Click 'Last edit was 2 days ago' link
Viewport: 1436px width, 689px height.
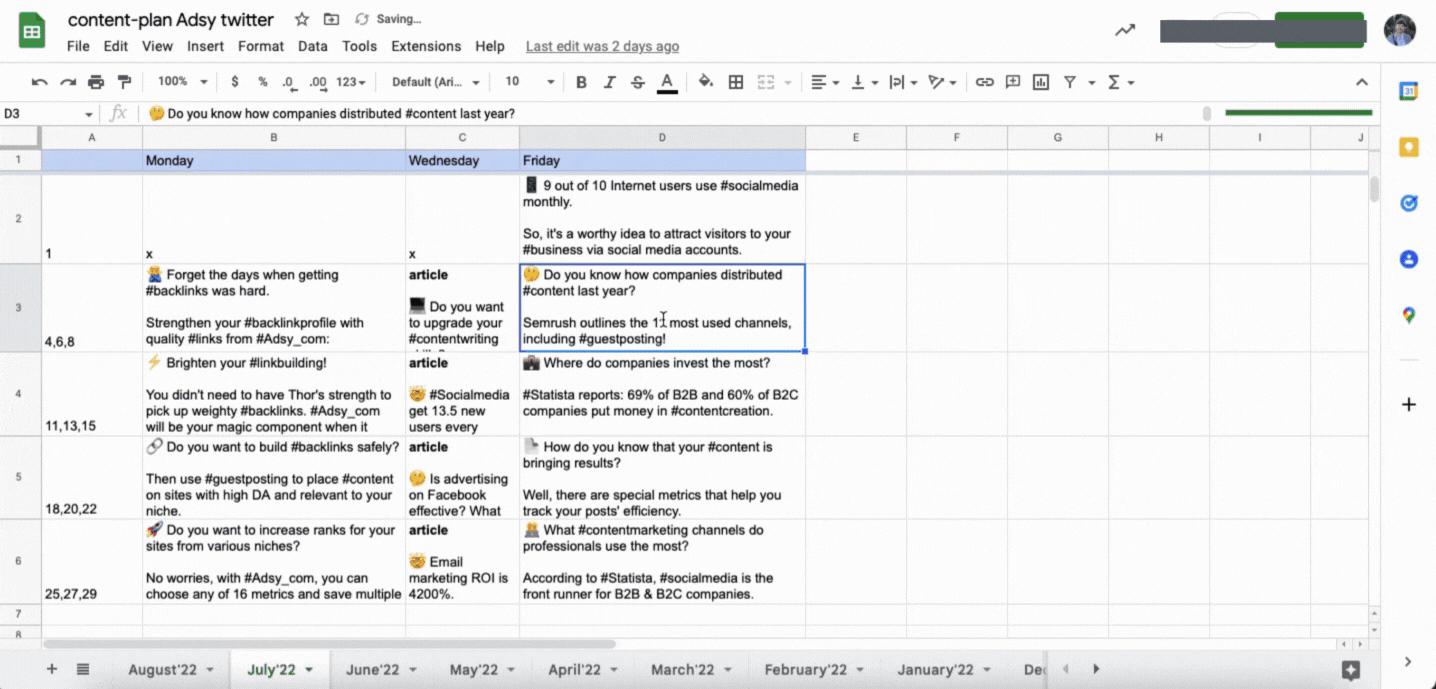[x=602, y=46]
